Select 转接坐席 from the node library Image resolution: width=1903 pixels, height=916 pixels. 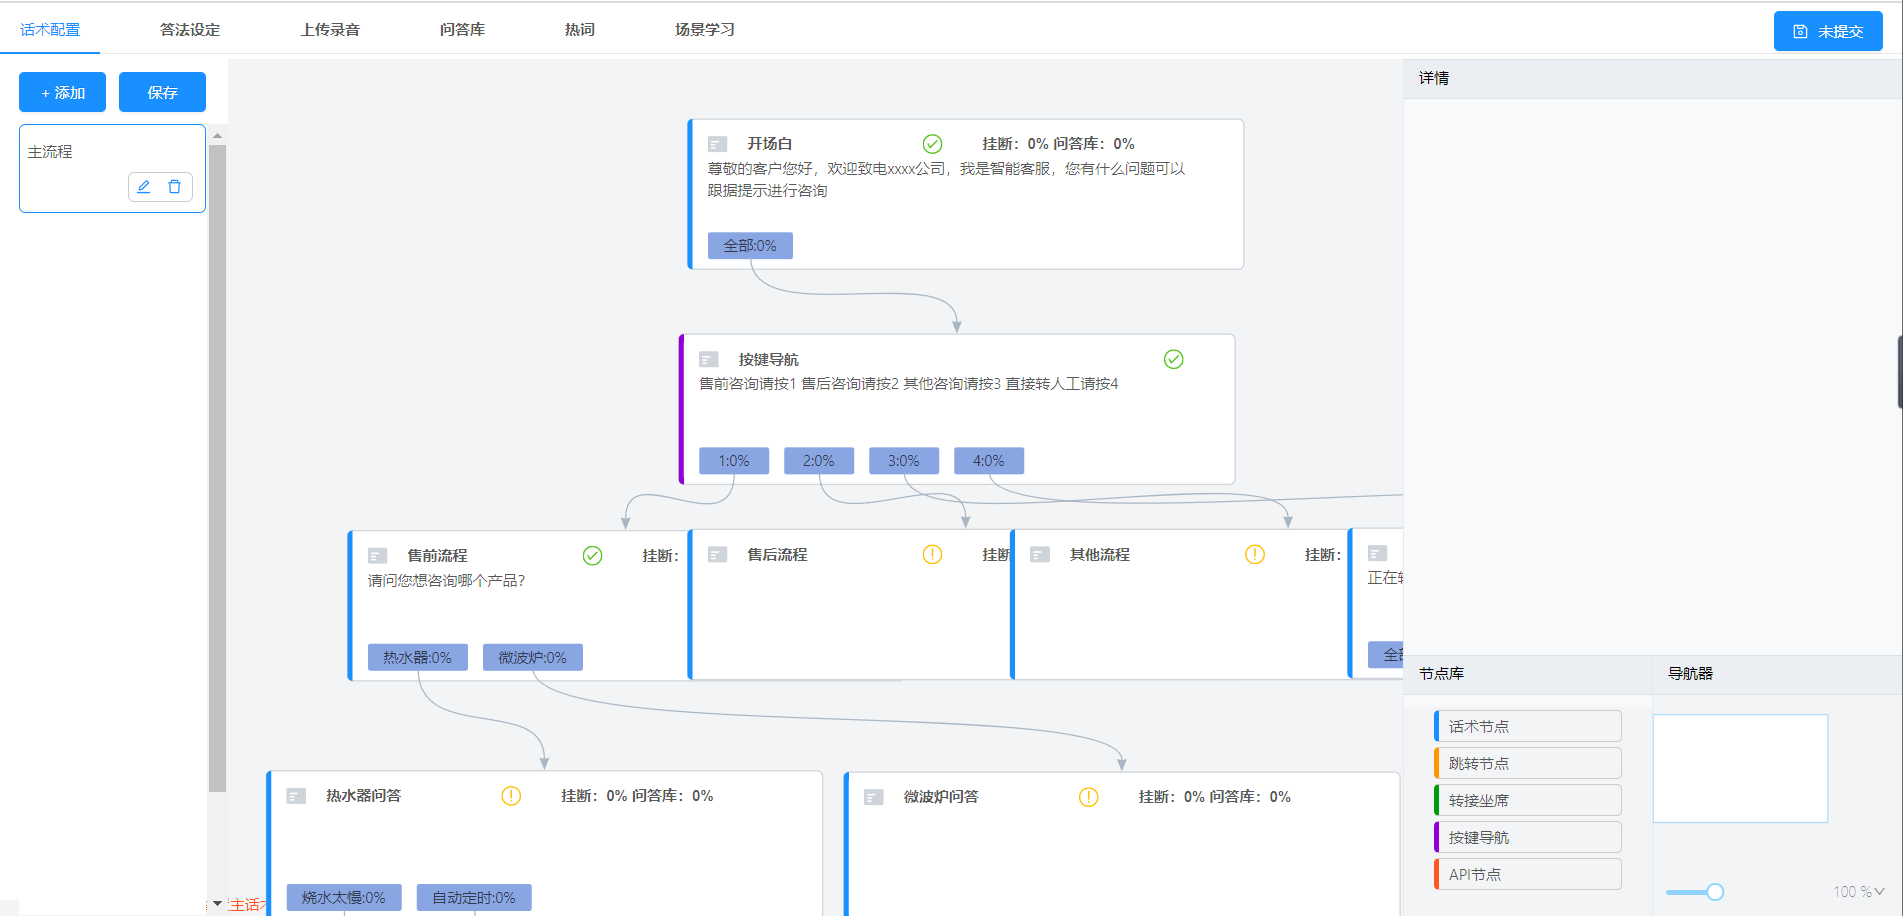(x=1527, y=800)
